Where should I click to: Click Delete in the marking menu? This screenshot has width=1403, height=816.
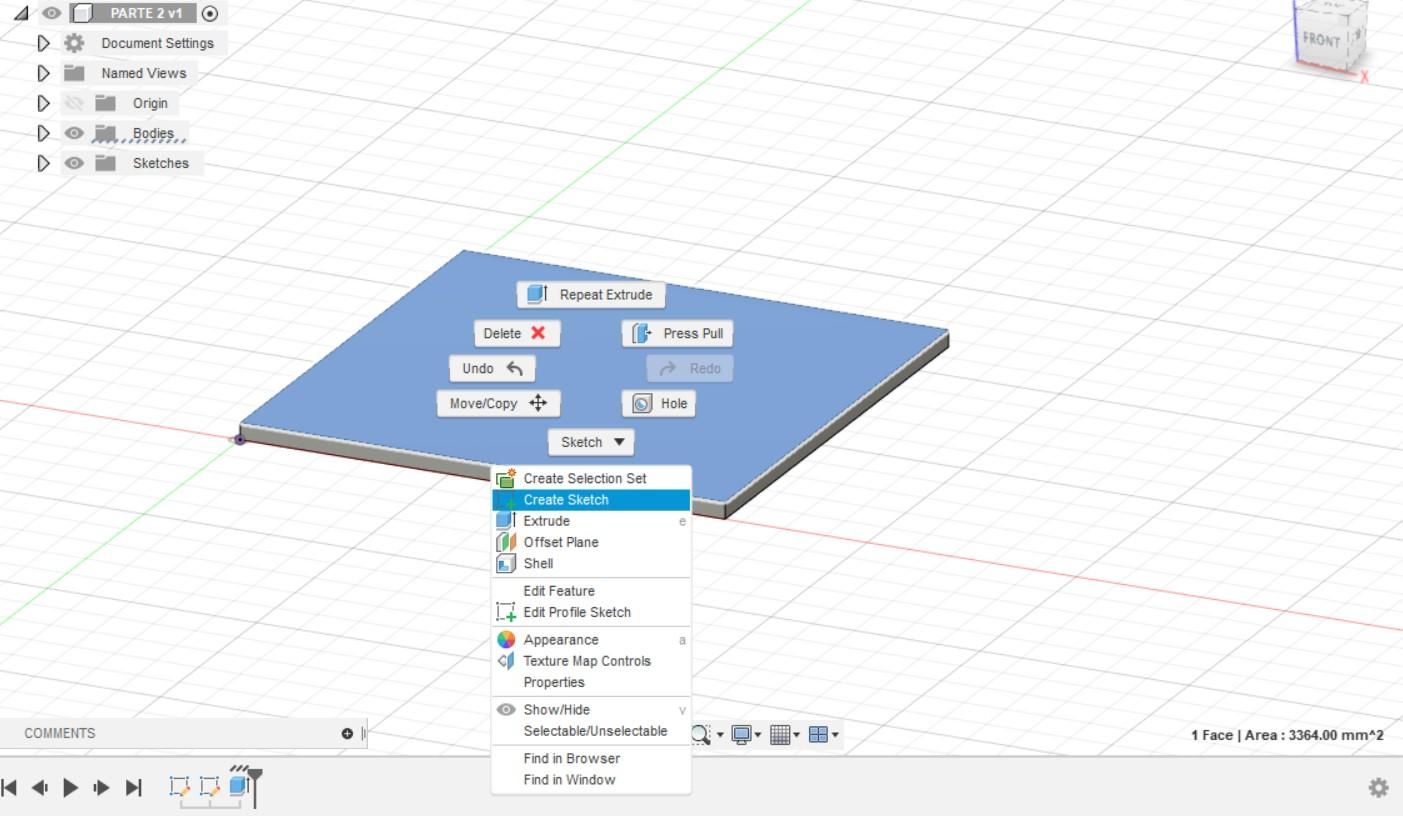[x=516, y=333]
